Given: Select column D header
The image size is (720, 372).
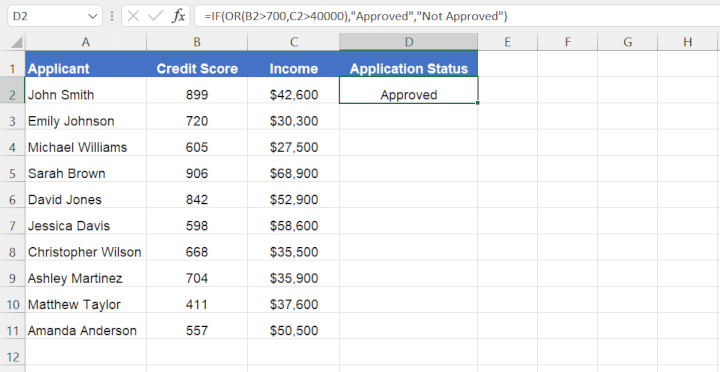Looking at the screenshot, I should click(409, 42).
